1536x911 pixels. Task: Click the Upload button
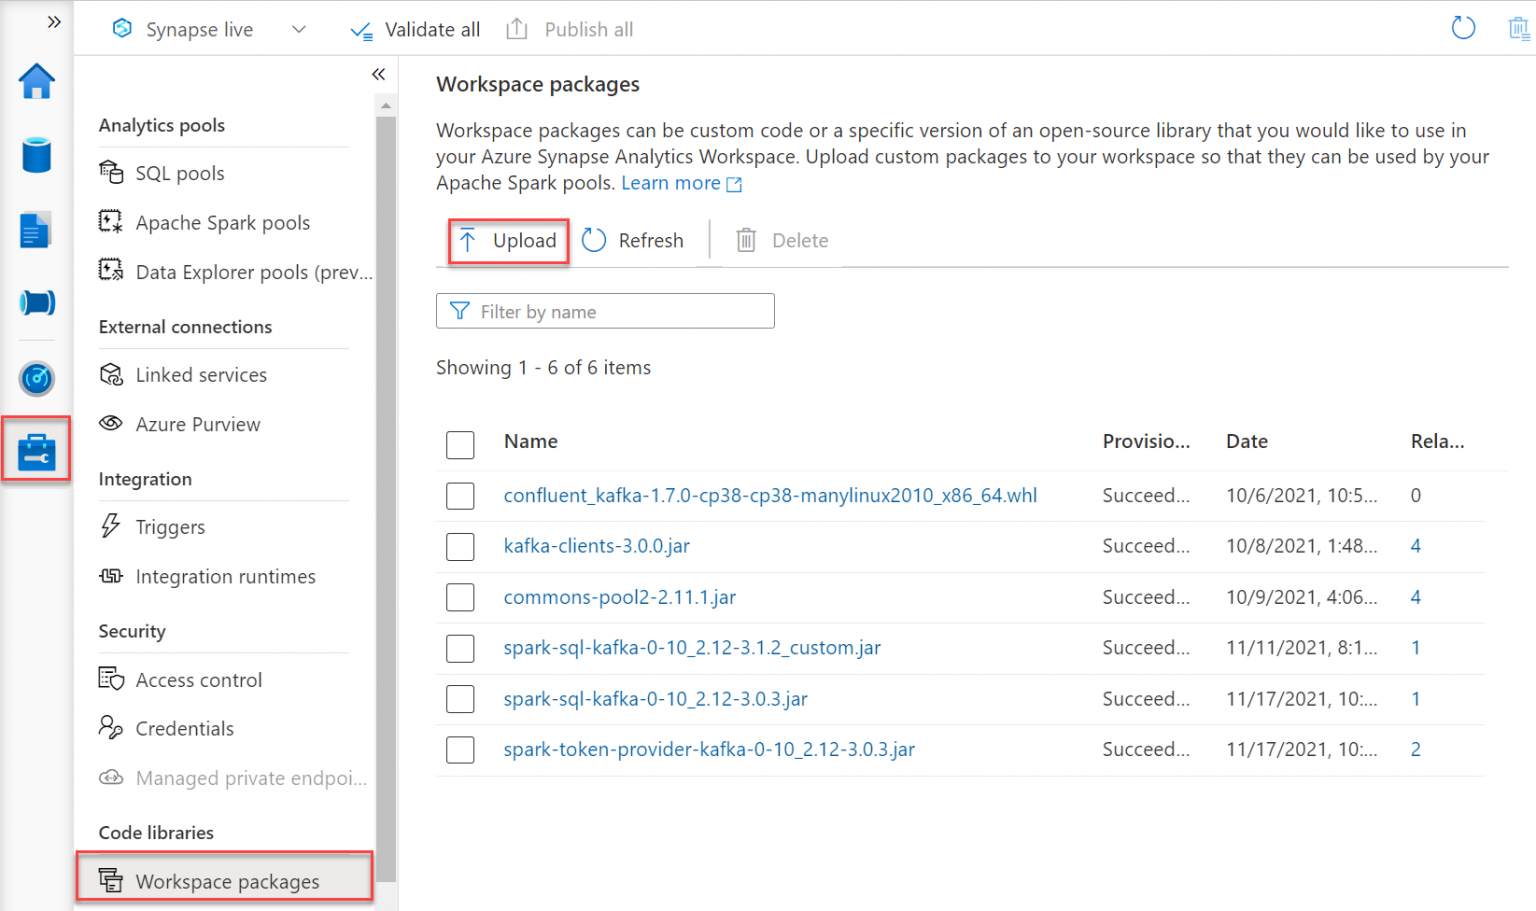click(508, 240)
